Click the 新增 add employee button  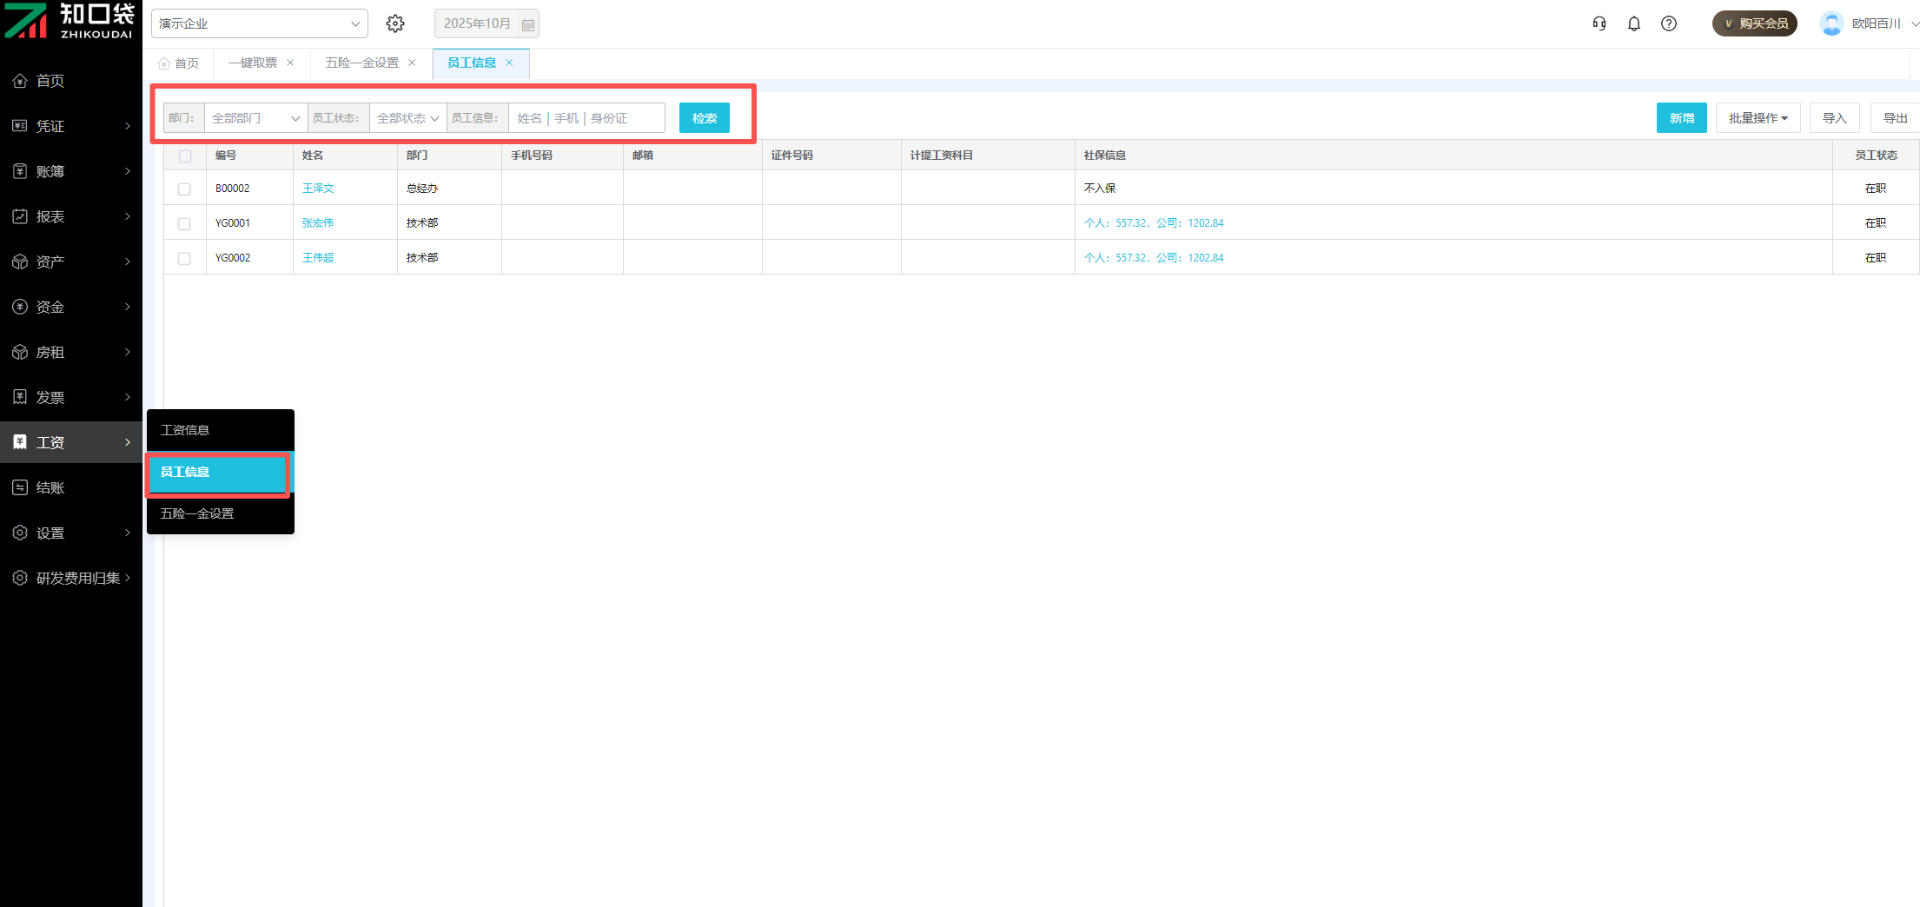click(1681, 118)
